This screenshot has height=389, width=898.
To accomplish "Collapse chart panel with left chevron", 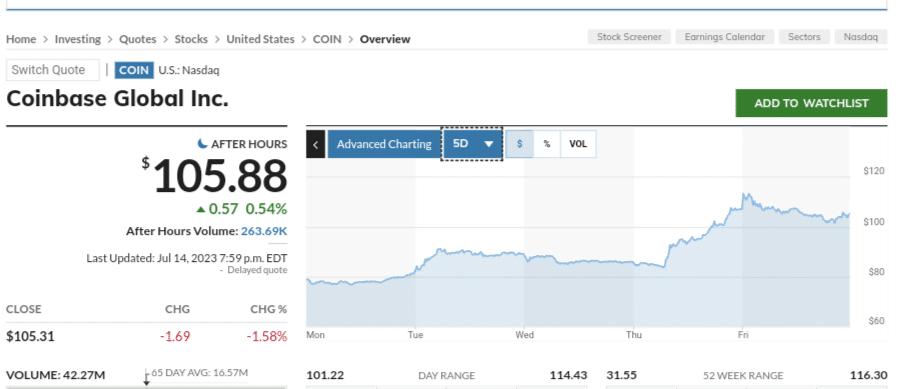I will pos(316,144).
